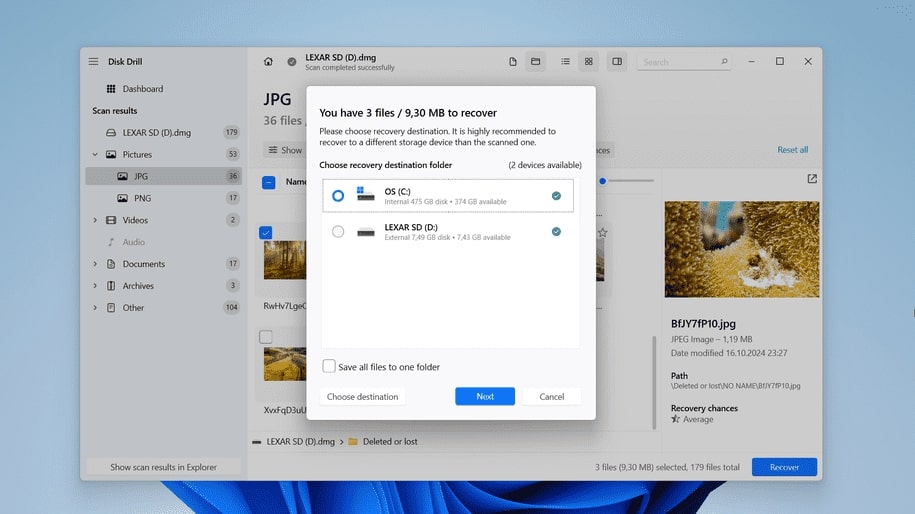Toggle the preview panel icon
Viewport: 915px width, 514px height.
[x=617, y=61]
